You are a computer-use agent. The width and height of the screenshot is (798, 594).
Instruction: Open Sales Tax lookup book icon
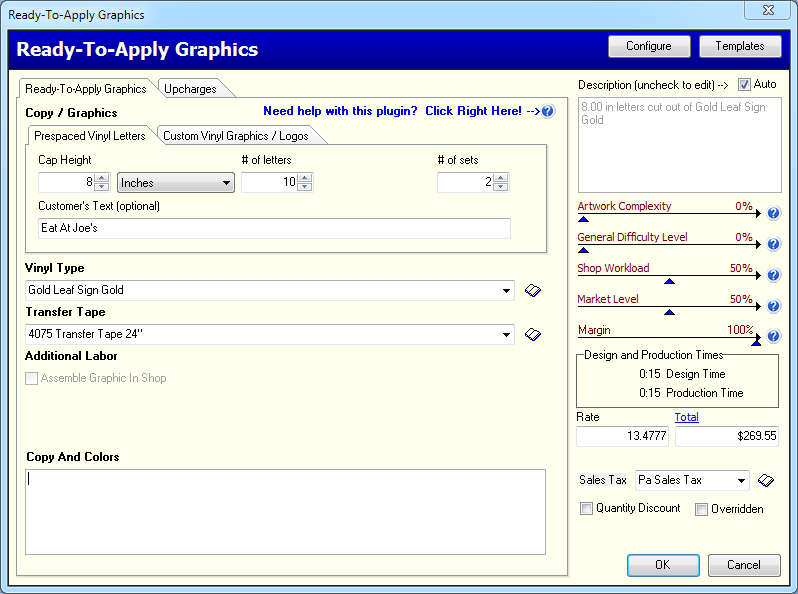coord(766,481)
